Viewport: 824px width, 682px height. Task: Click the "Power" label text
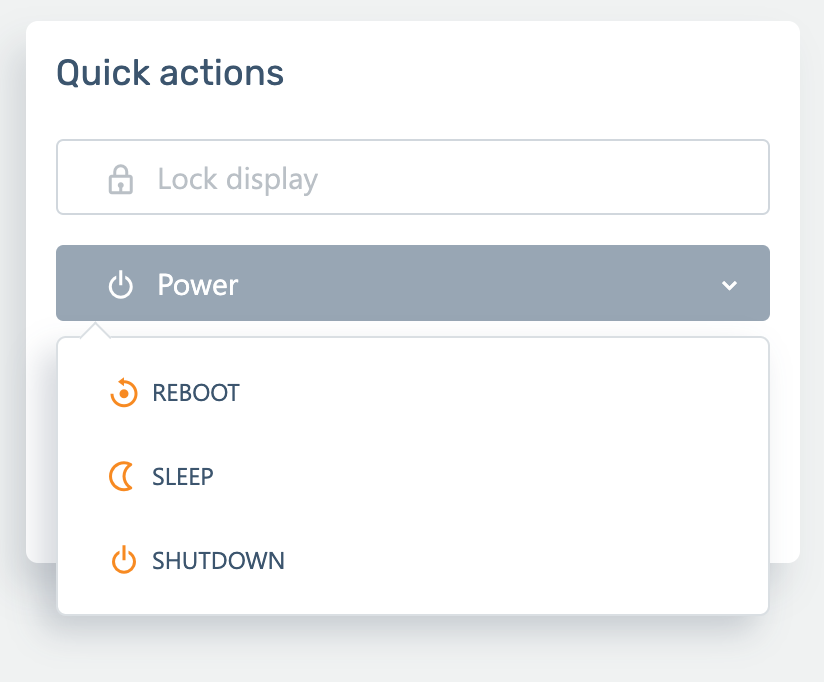click(x=198, y=285)
